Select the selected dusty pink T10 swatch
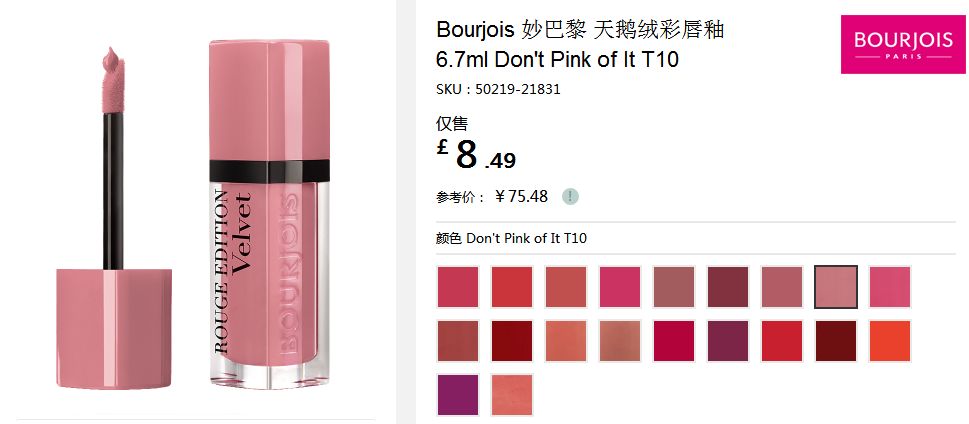Screen dimensions: 969x424 (x=836, y=287)
